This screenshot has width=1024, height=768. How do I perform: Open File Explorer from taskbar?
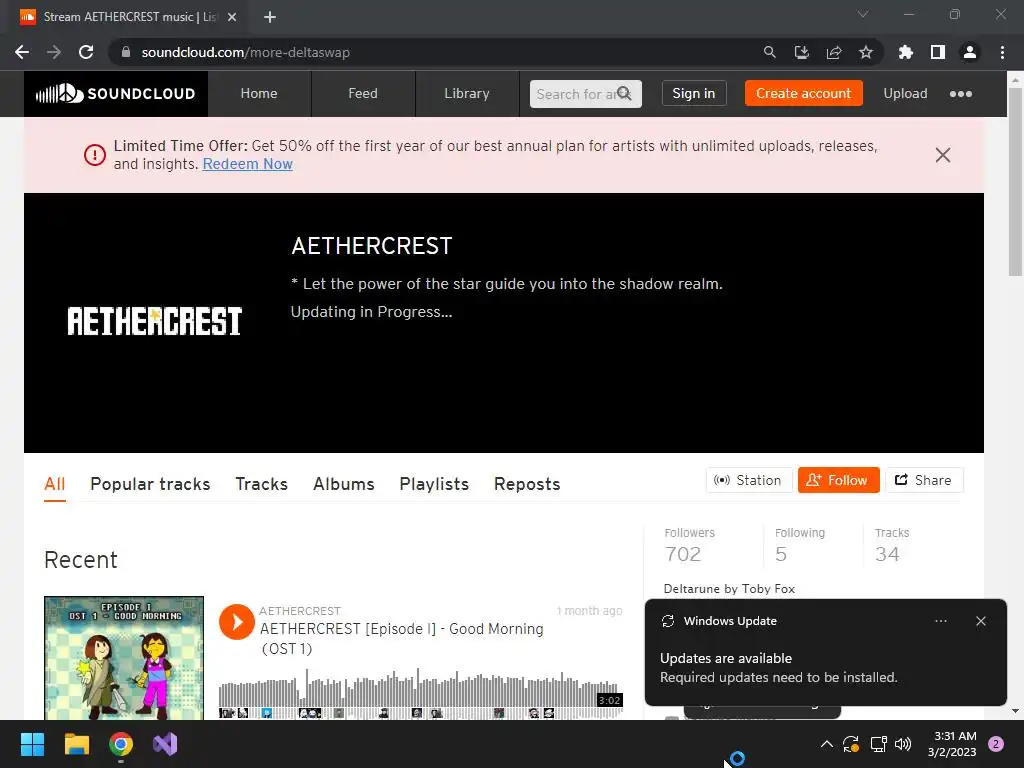point(76,744)
